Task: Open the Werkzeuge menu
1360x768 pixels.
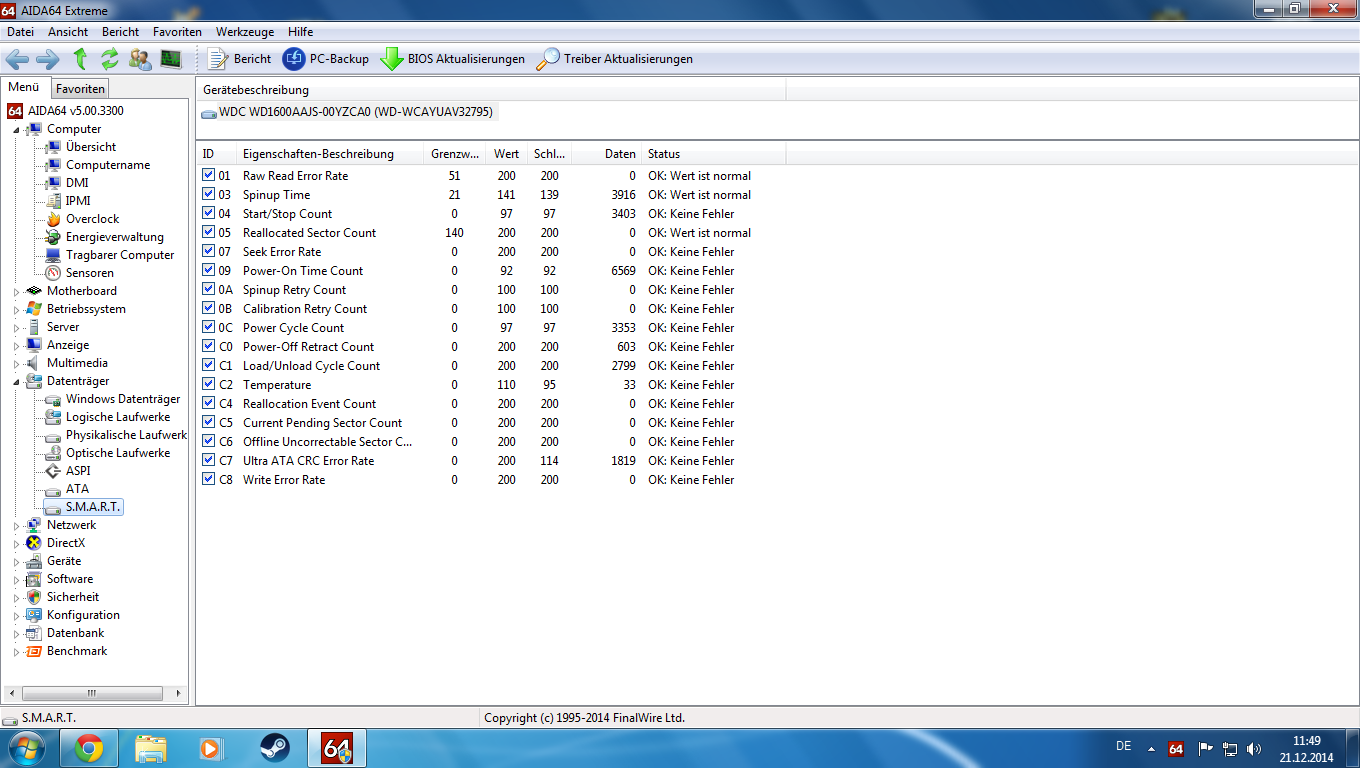Action: click(244, 32)
